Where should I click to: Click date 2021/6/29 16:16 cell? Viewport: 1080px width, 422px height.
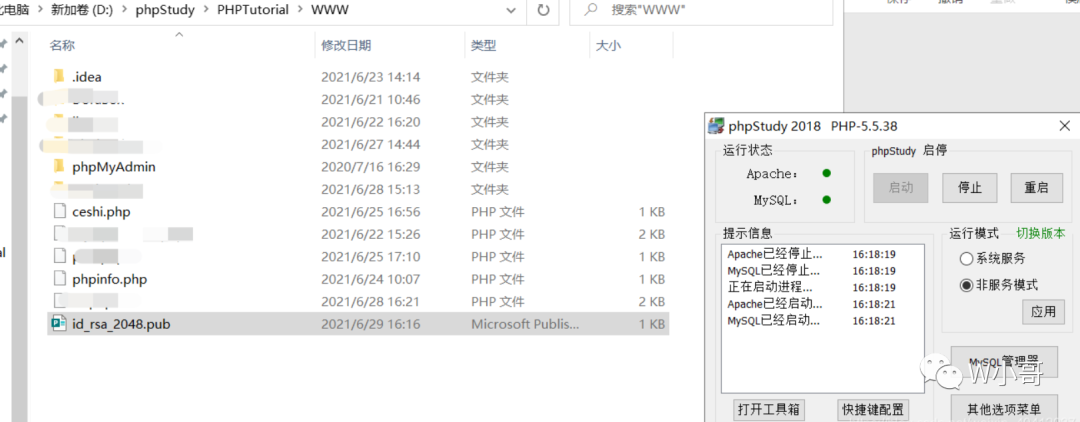pos(371,324)
